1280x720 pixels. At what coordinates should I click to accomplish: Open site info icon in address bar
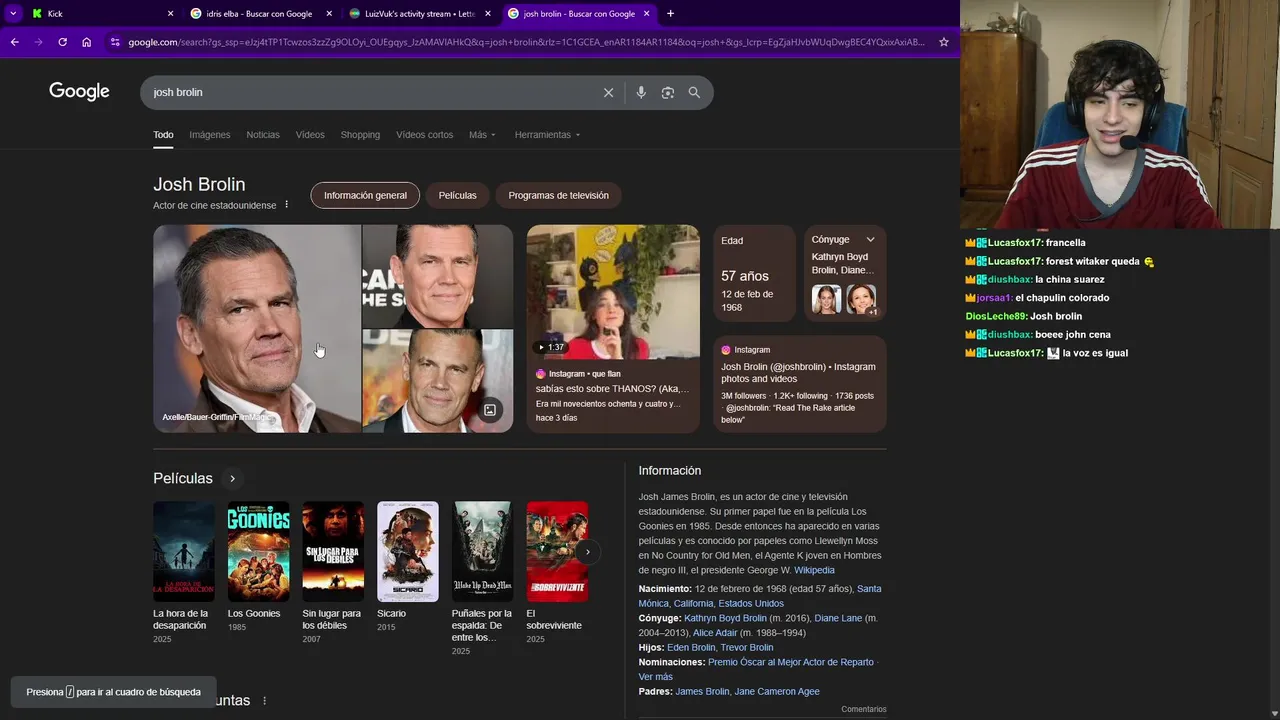point(115,42)
